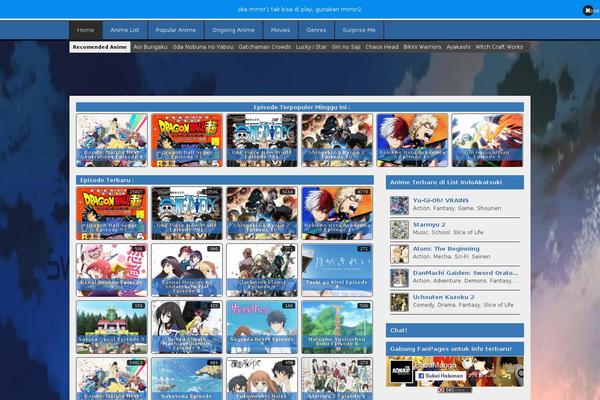600x400 pixels.
Task: Open the Chat! panel header
Action: [x=455, y=330]
